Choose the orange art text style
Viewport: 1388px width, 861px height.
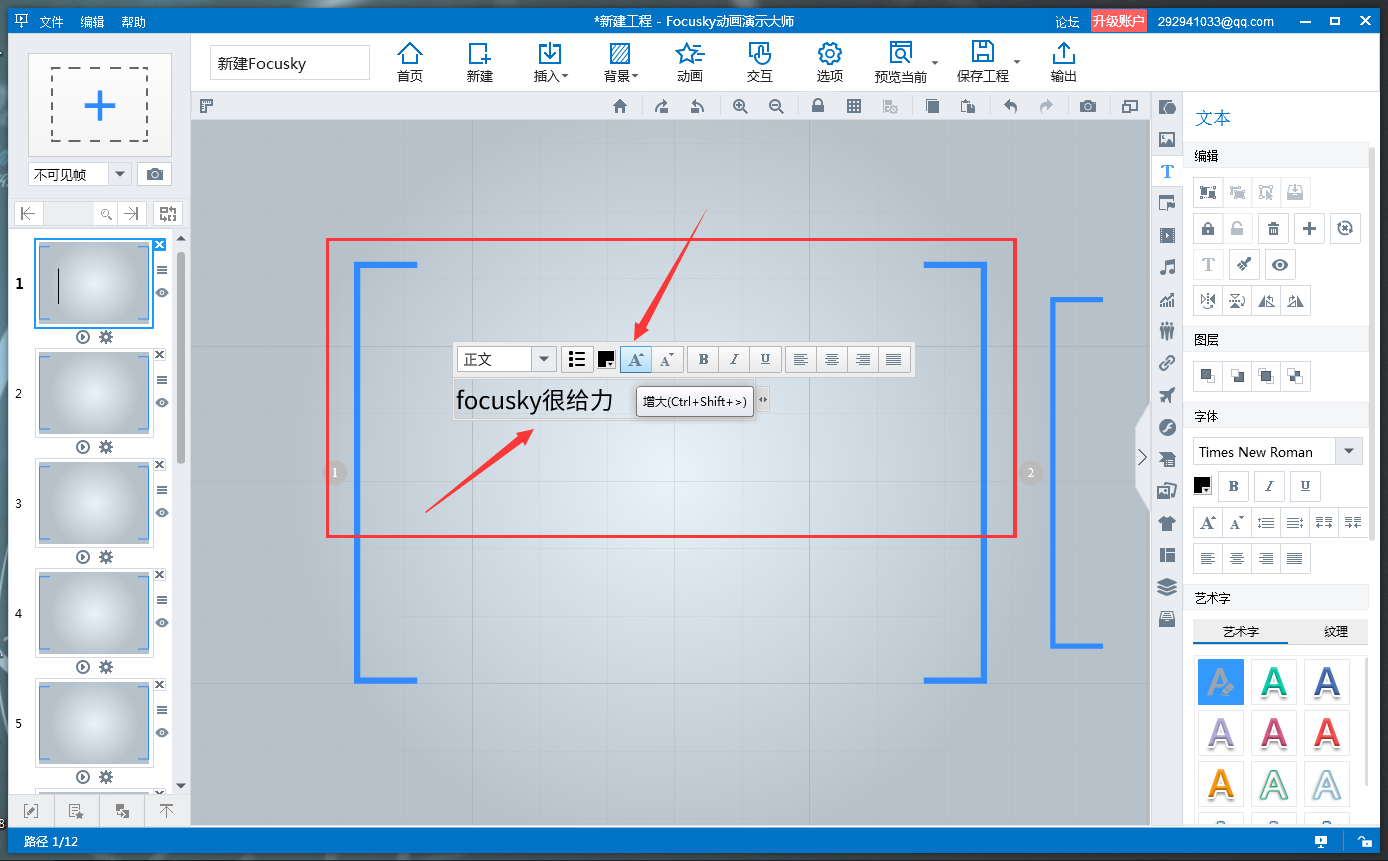[1221, 785]
